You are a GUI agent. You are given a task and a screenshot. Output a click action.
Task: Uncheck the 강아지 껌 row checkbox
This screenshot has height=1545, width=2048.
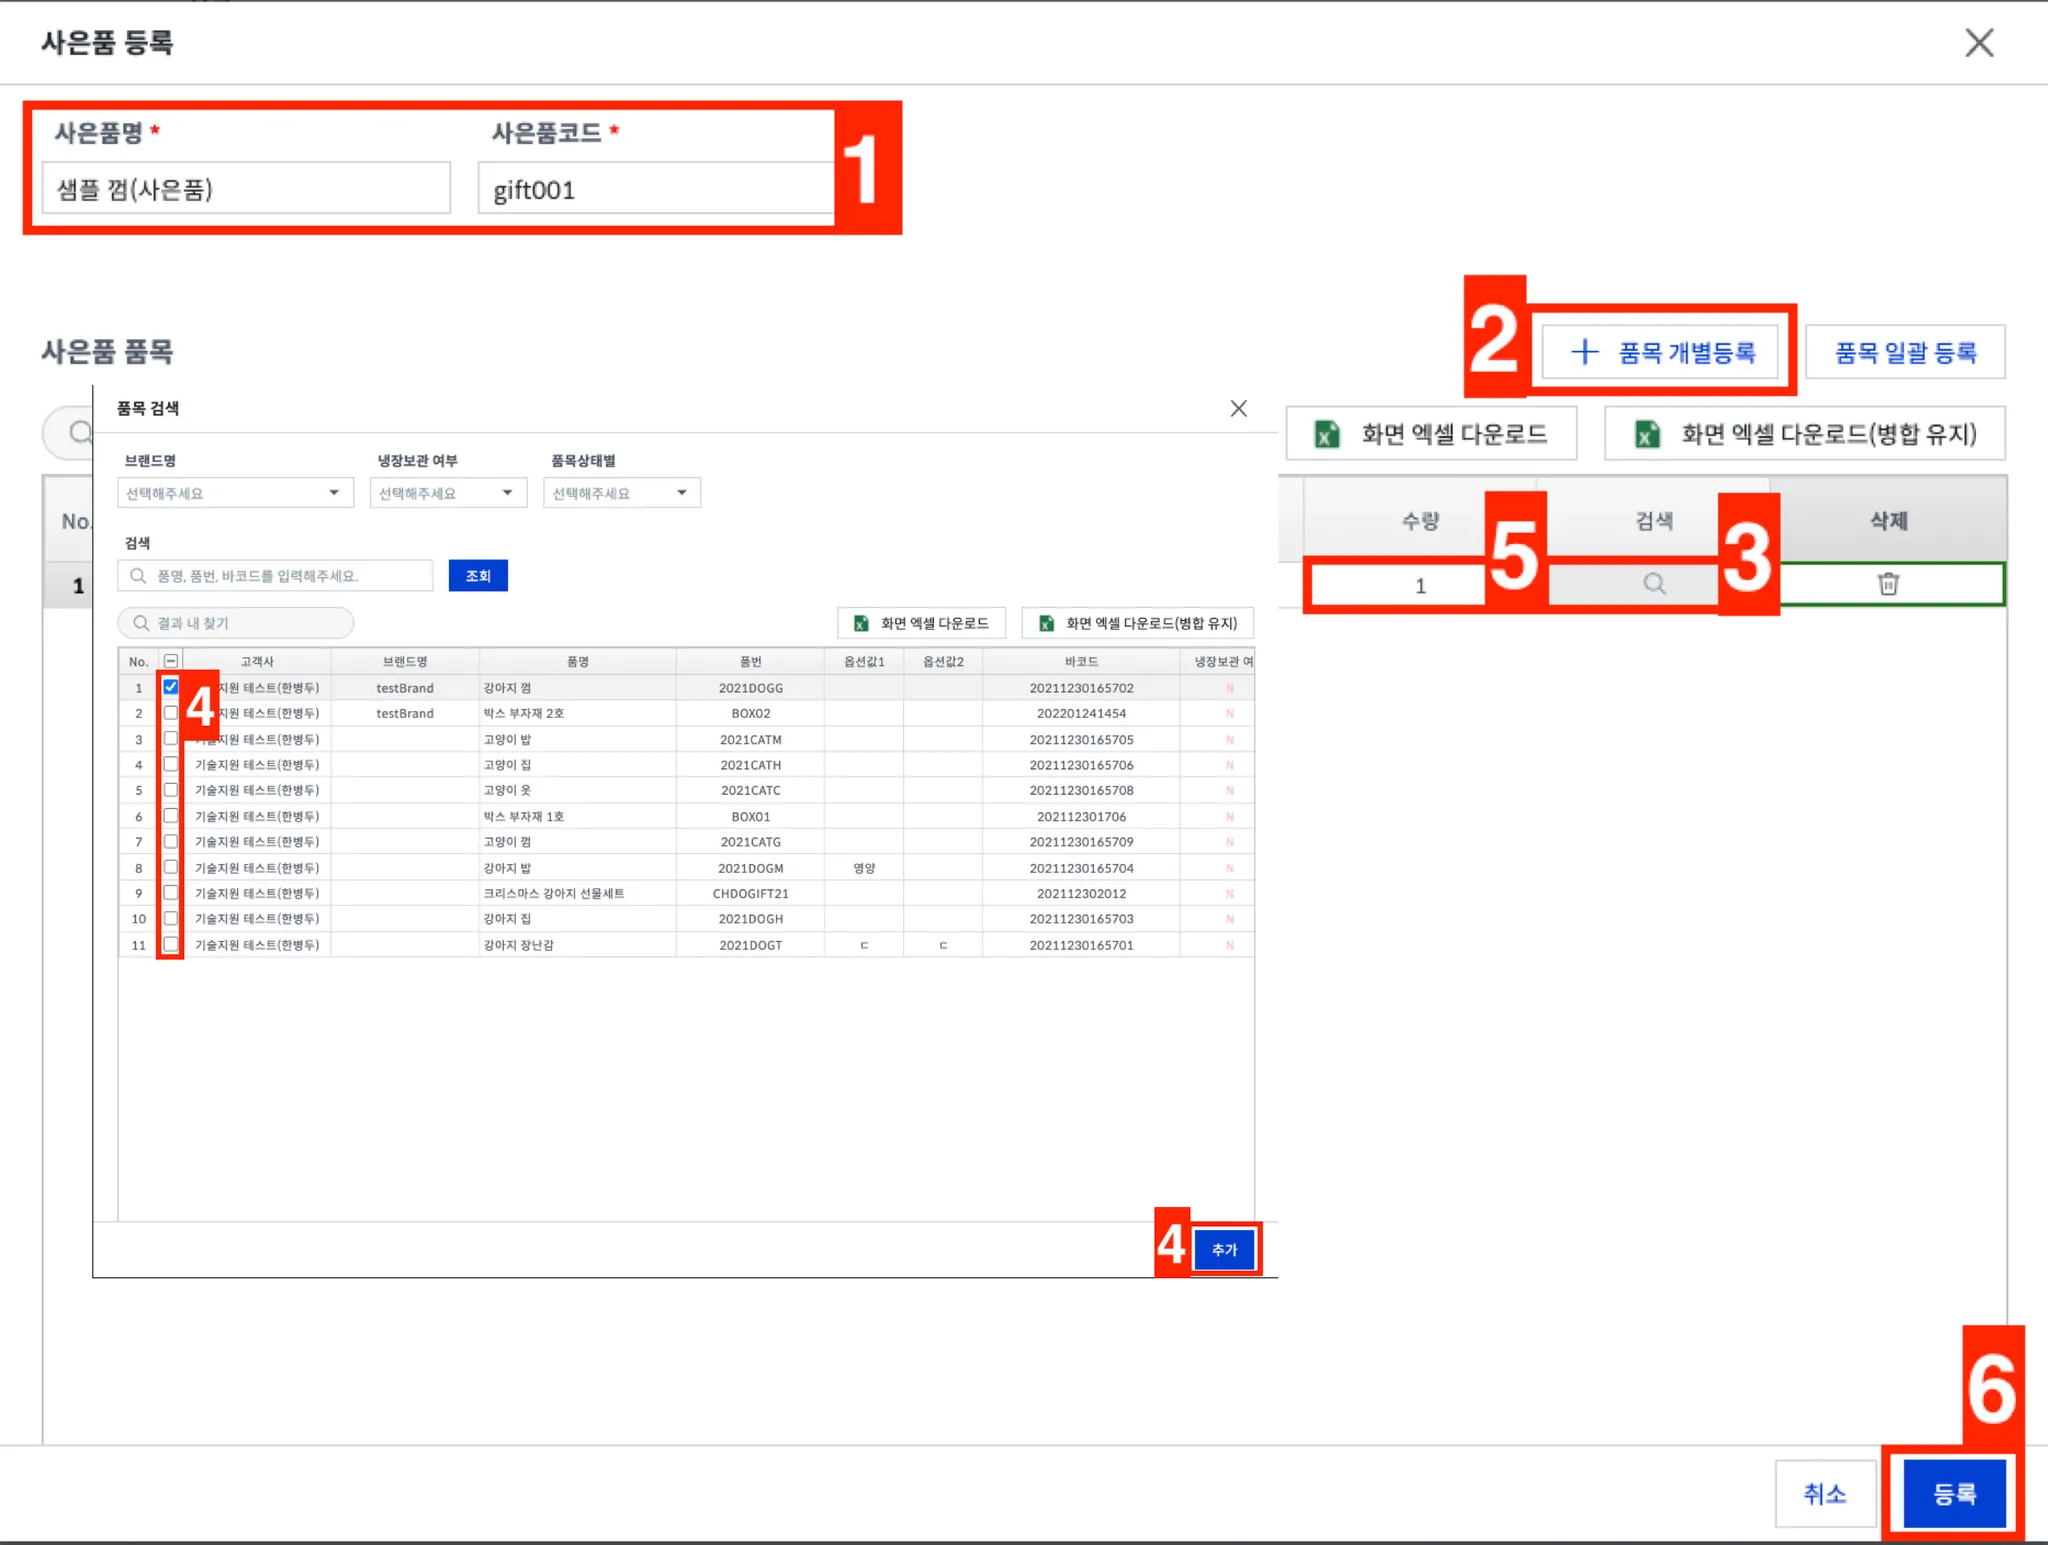[x=171, y=687]
